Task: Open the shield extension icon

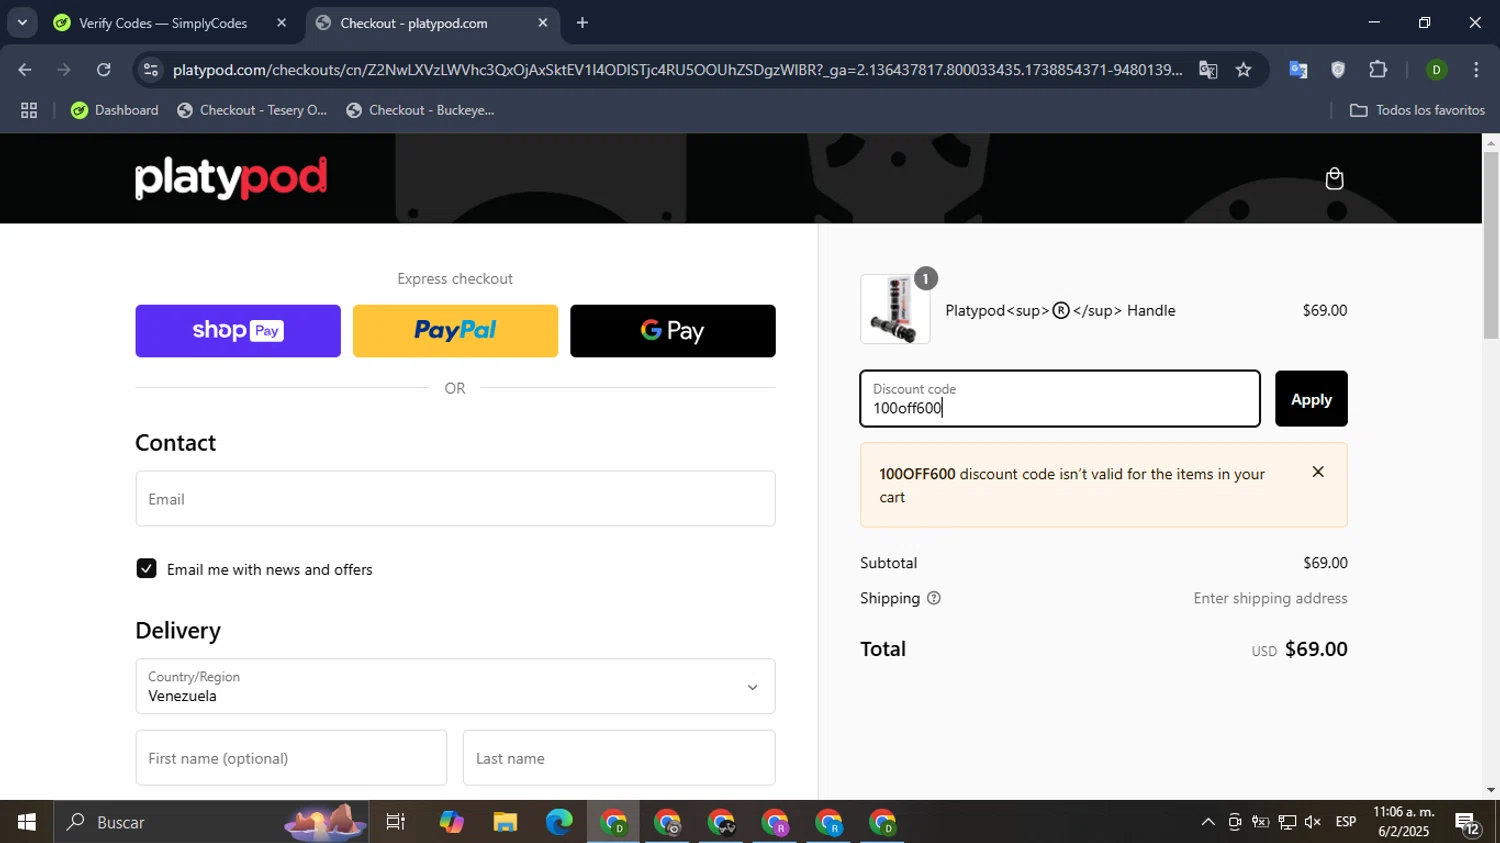Action: 1338,70
